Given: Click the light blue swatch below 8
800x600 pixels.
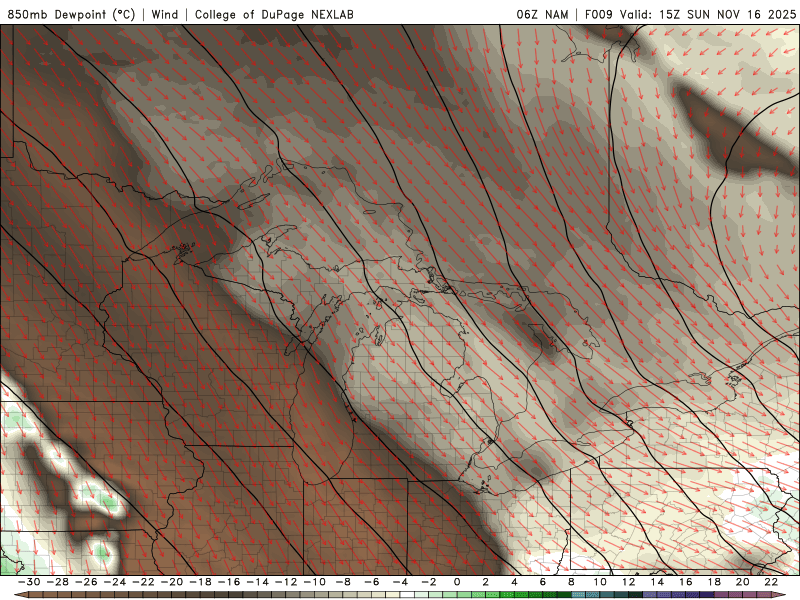Looking at the screenshot, I should [x=578, y=595].
